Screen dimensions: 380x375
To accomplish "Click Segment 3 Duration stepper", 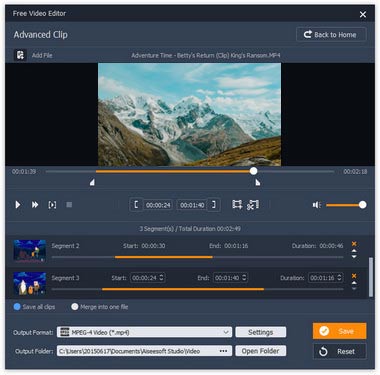I will coord(339,277).
